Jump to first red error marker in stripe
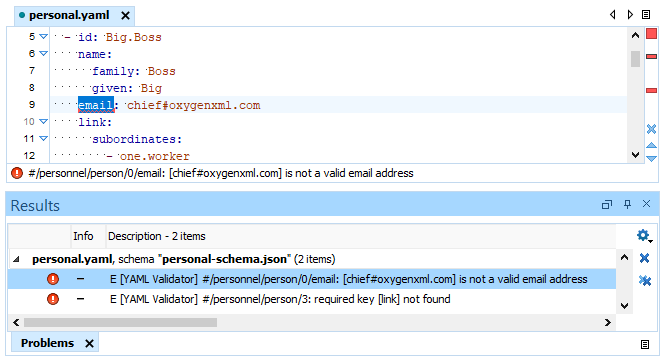This screenshot has width=665, height=362. click(x=651, y=56)
